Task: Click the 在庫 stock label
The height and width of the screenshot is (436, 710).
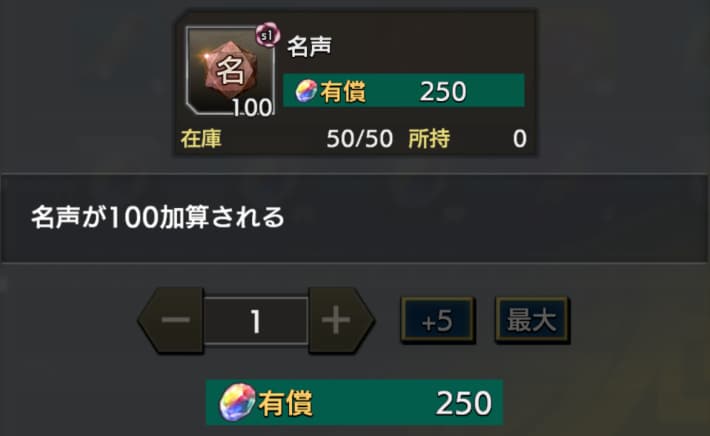Action: [x=201, y=139]
